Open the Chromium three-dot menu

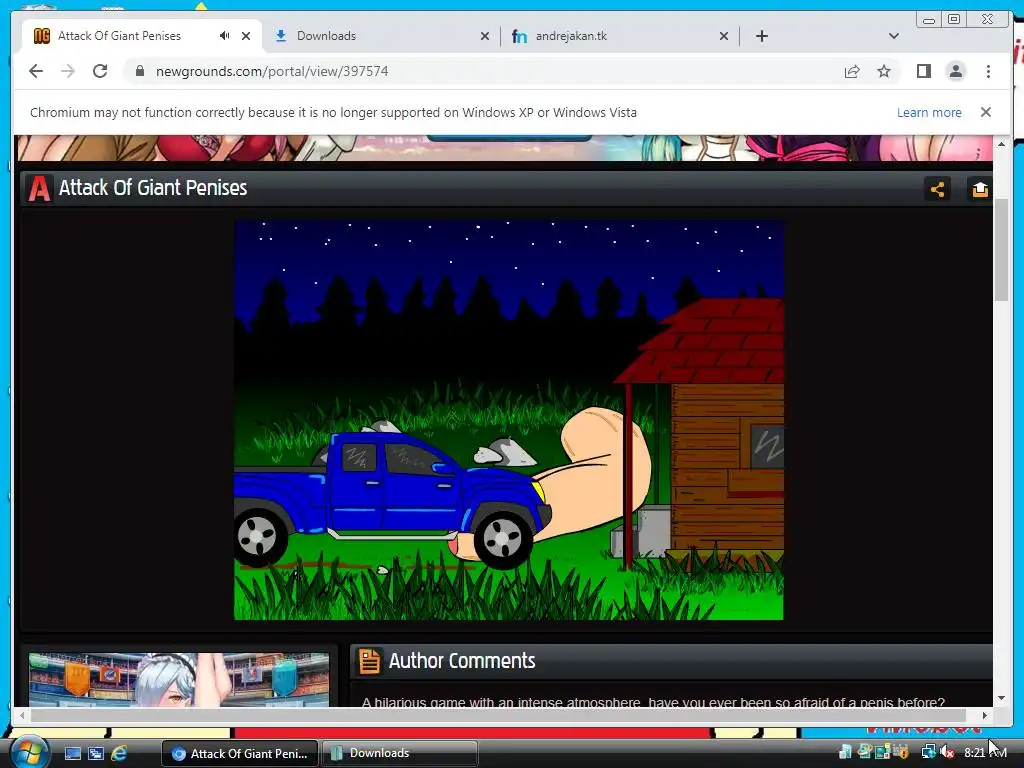pyautogui.click(x=988, y=71)
